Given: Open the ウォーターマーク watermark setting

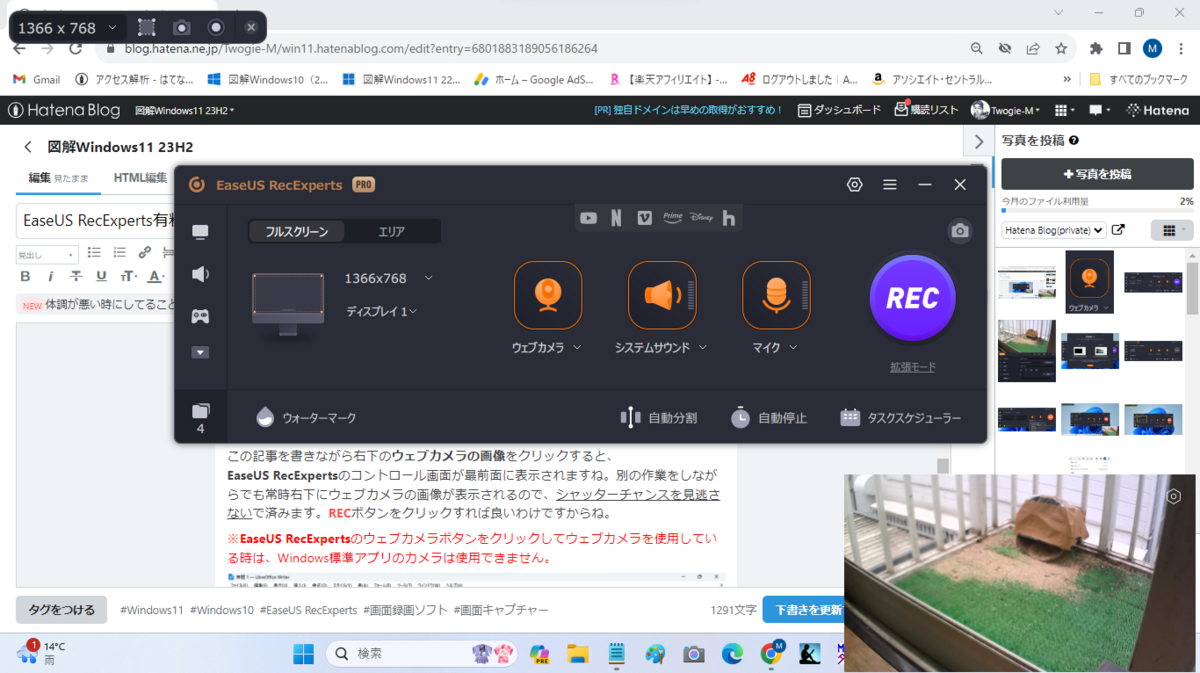Looking at the screenshot, I should pos(306,418).
